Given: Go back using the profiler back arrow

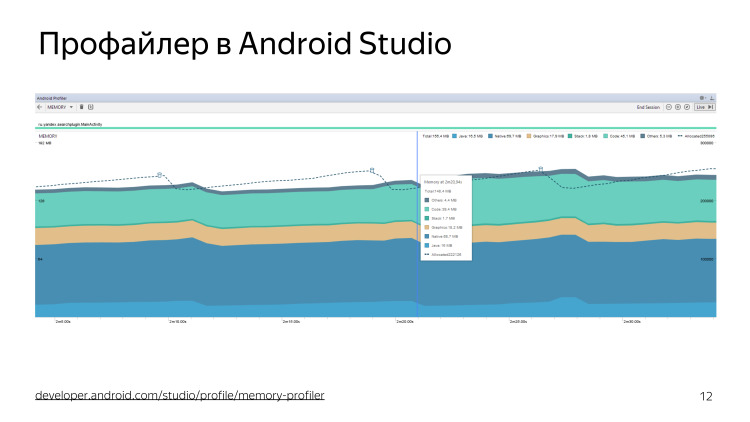Looking at the screenshot, I should [x=40, y=107].
